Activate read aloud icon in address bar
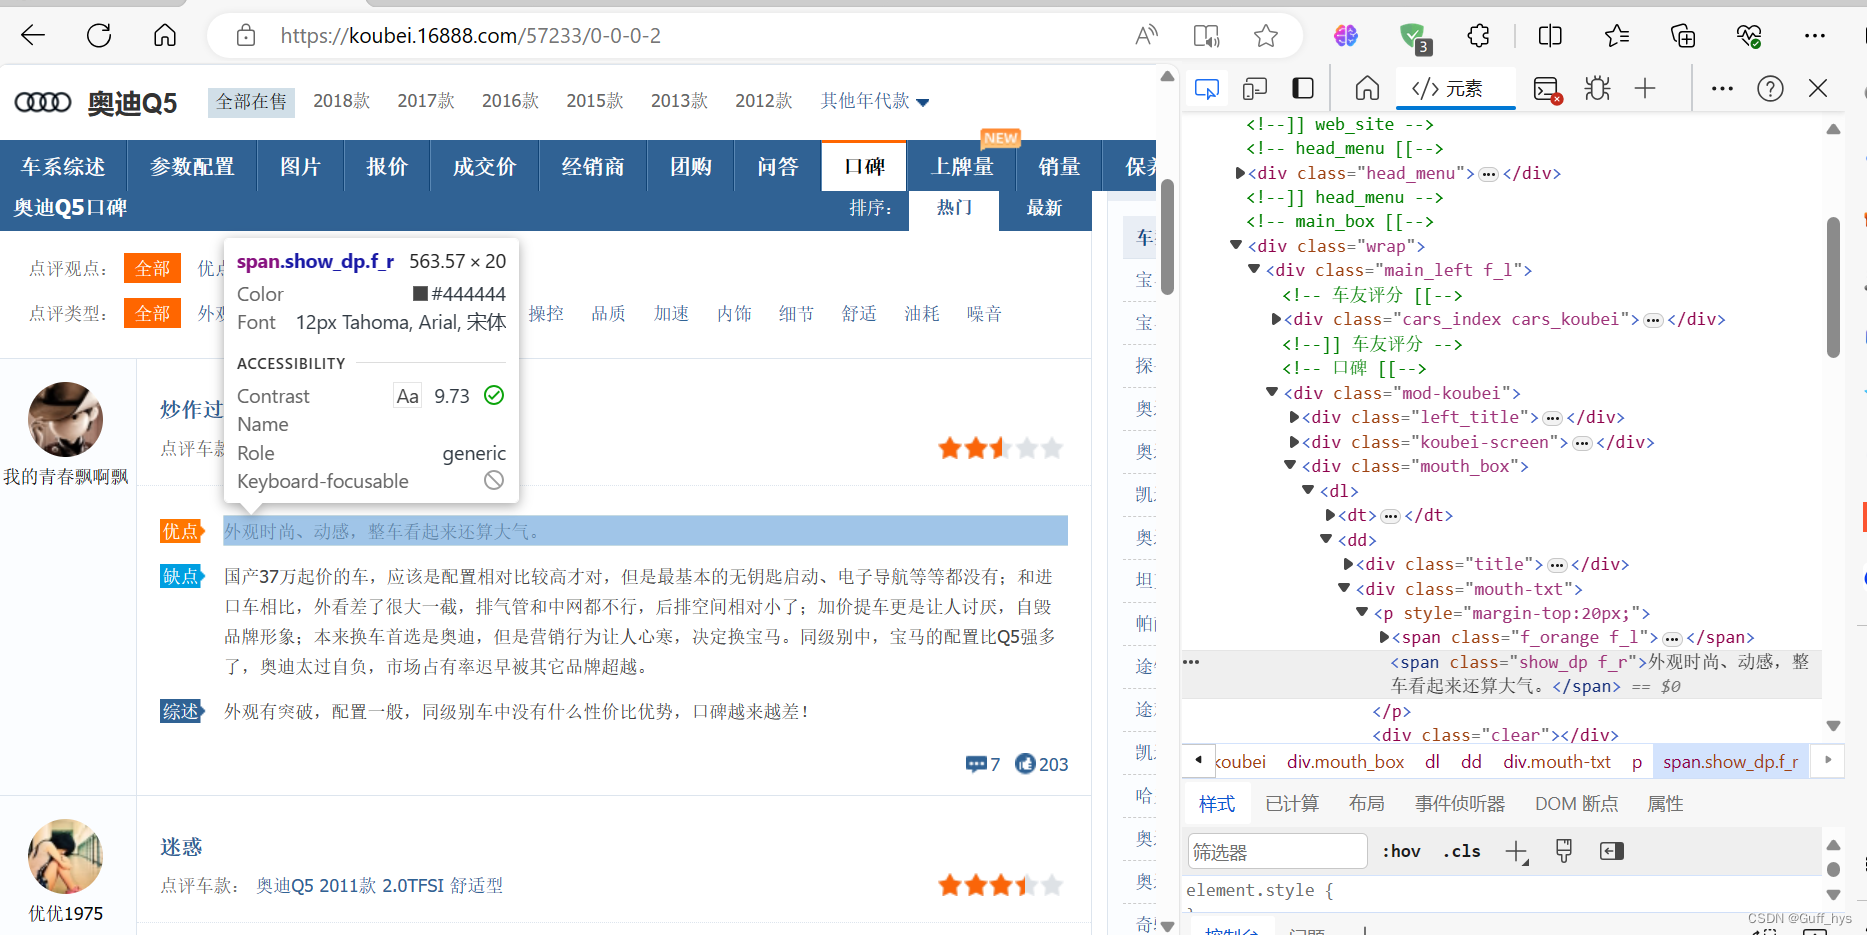This screenshot has height=935, width=1867. pyautogui.click(x=1147, y=36)
